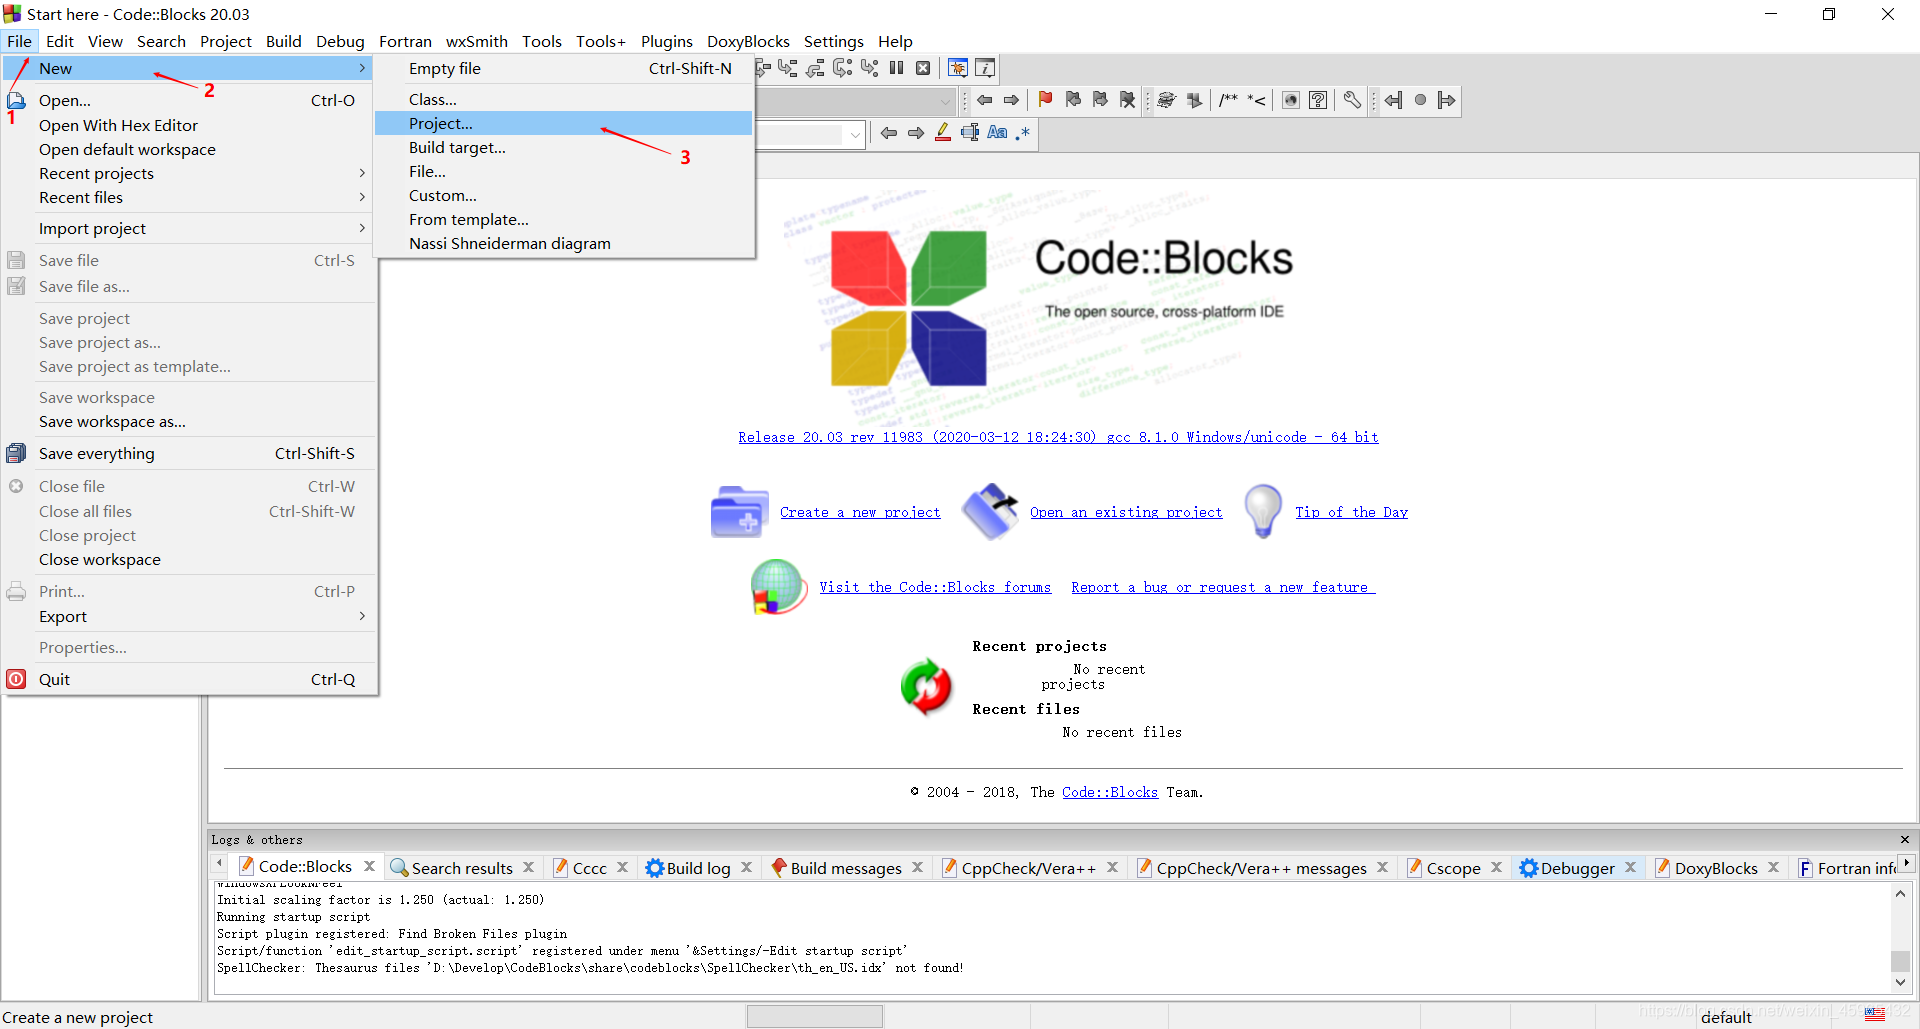Click the Next instruction debugger icon
Viewport: 1920px width, 1029px height.
click(842, 68)
